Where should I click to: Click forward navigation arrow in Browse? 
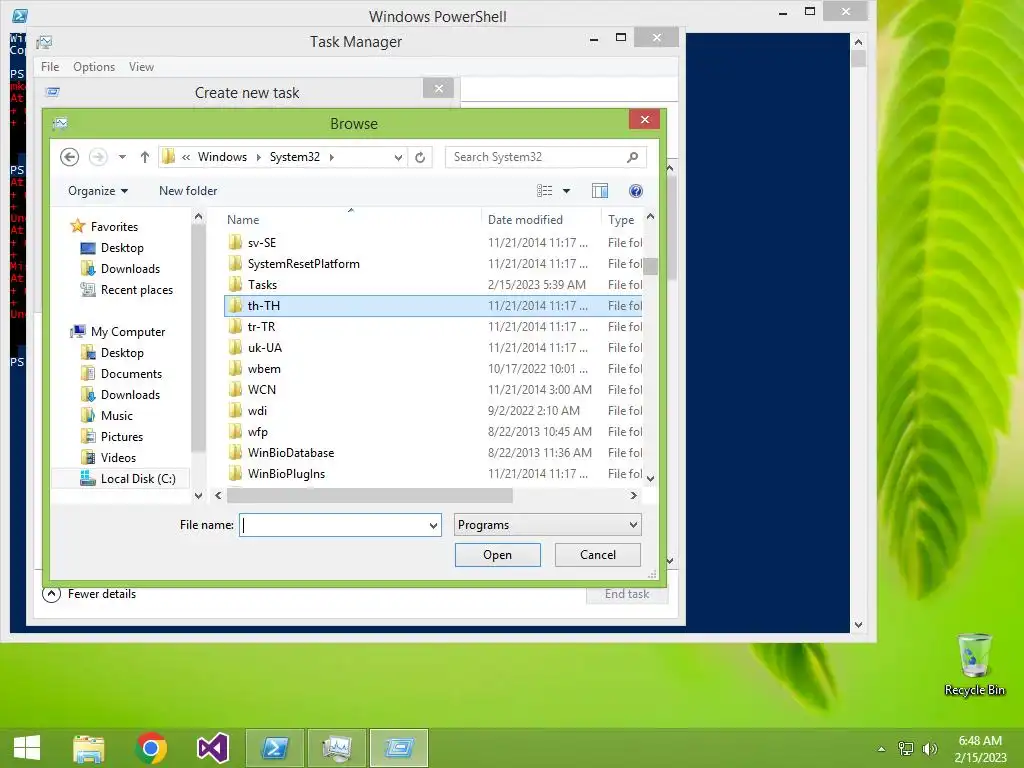coord(98,157)
